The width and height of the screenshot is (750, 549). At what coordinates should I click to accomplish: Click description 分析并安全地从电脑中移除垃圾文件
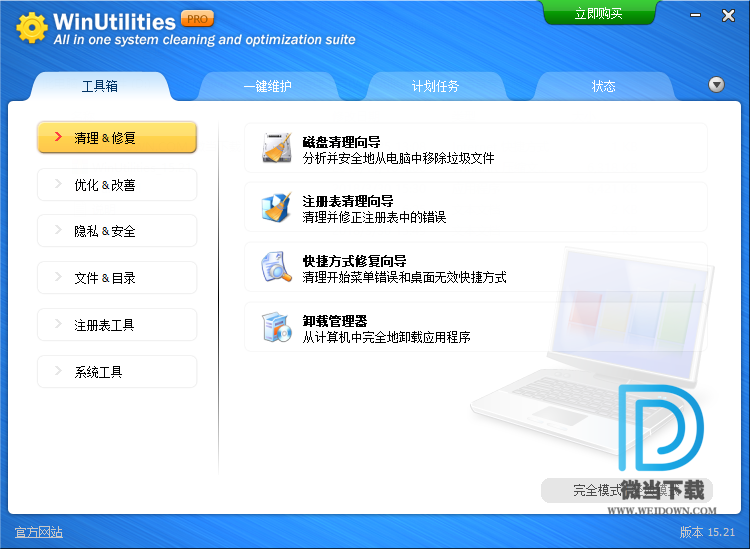tap(398, 158)
